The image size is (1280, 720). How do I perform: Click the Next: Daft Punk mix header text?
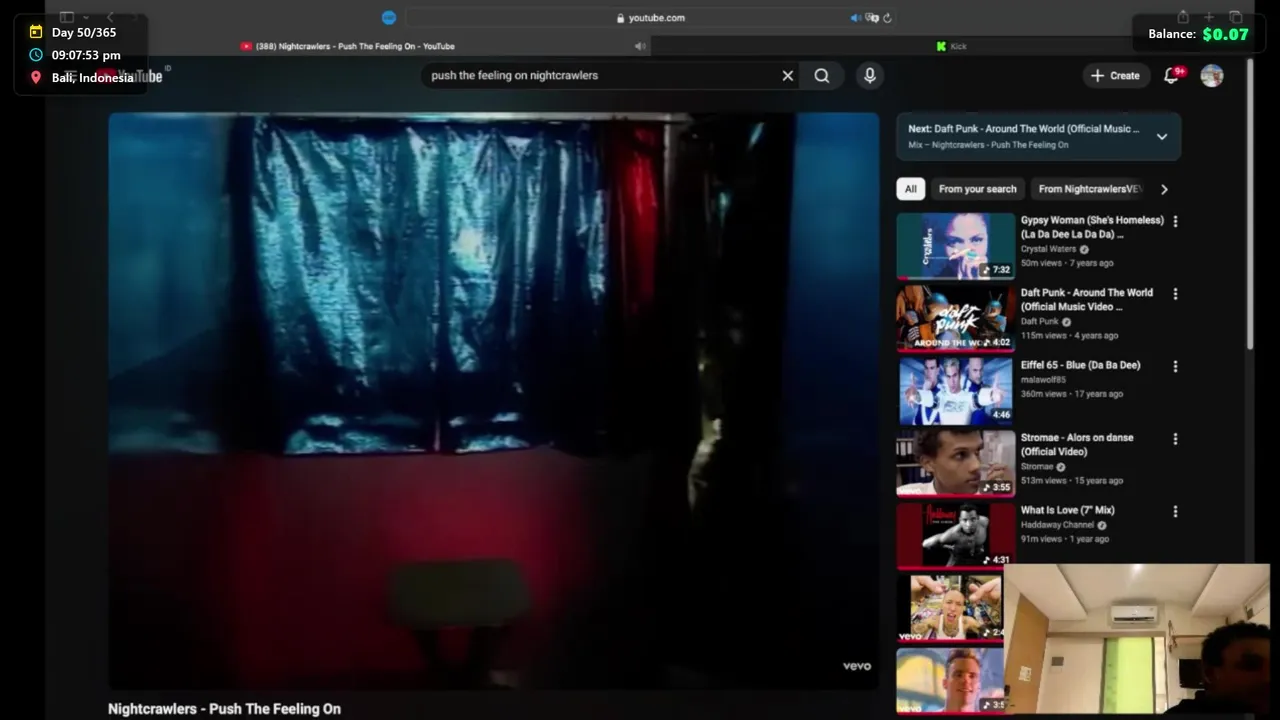tap(1023, 129)
